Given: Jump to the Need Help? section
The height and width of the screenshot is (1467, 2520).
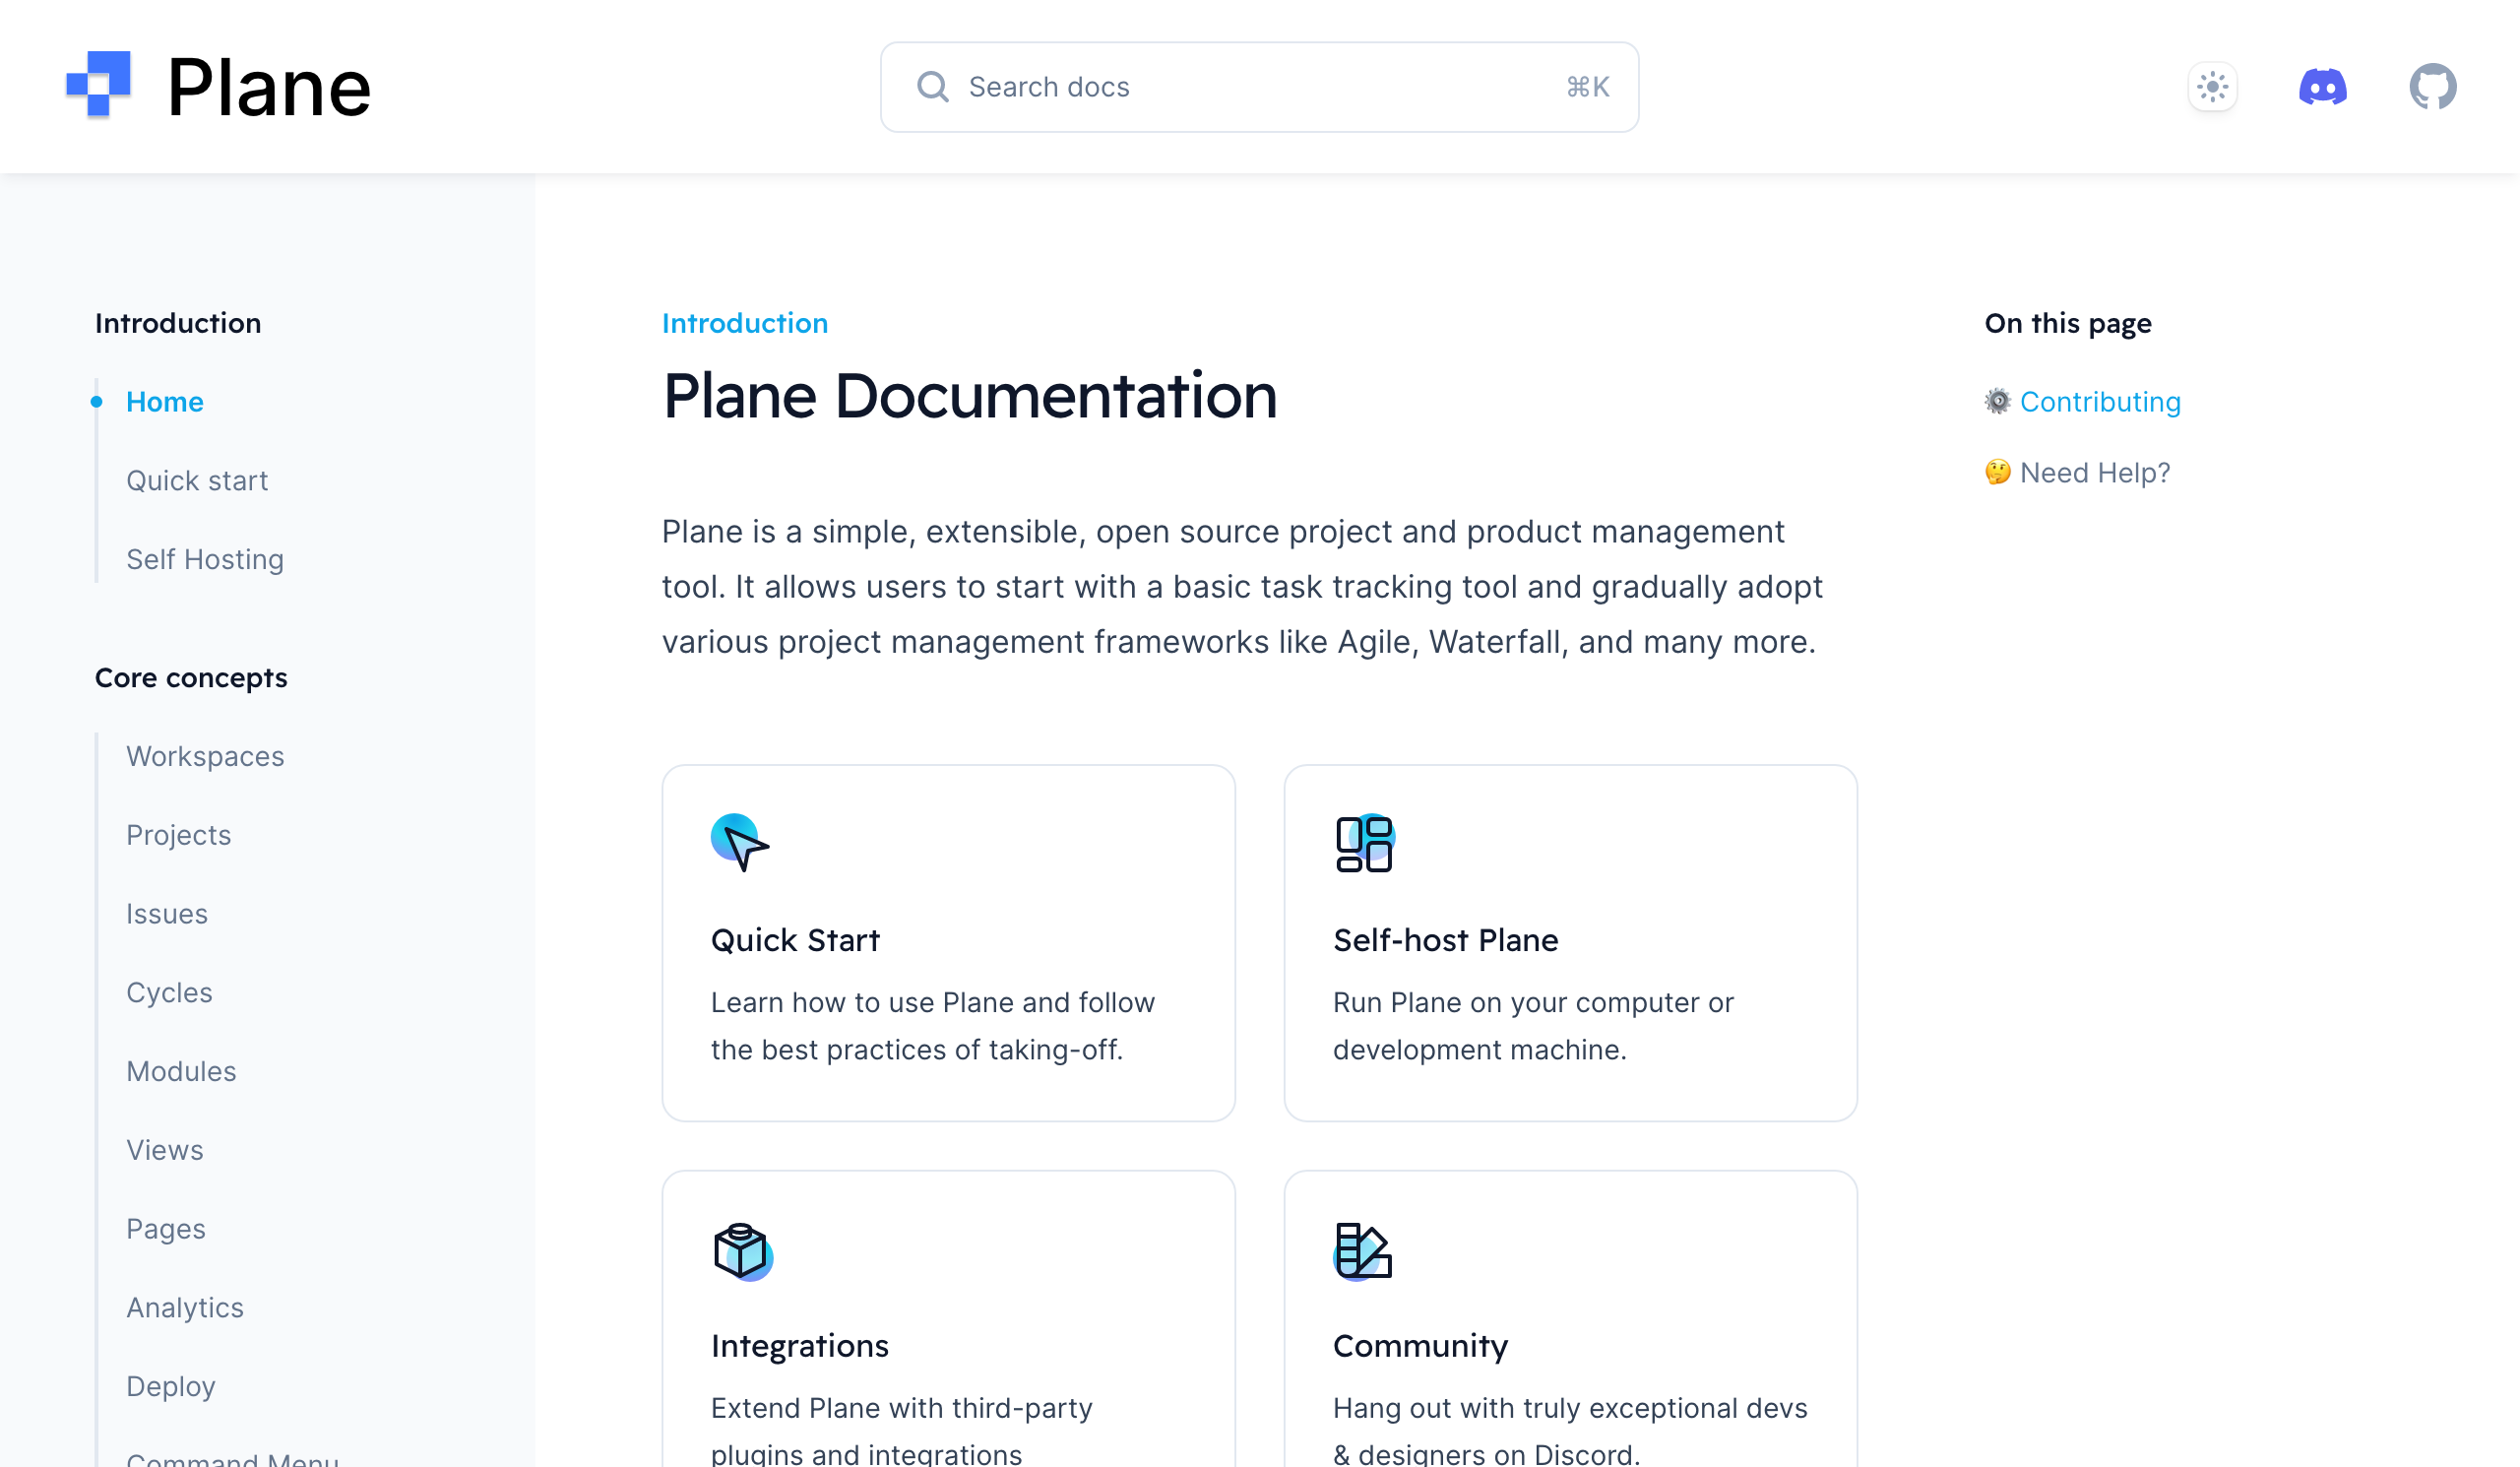Looking at the screenshot, I should point(2095,473).
